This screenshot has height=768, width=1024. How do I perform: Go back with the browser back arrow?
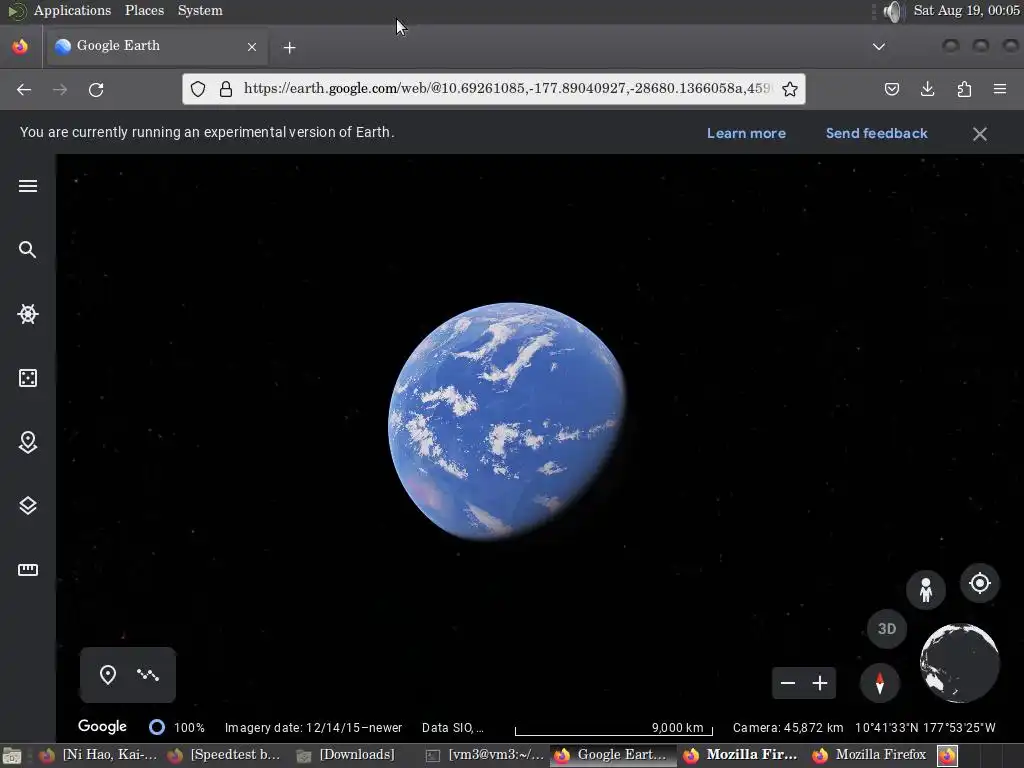coord(24,89)
